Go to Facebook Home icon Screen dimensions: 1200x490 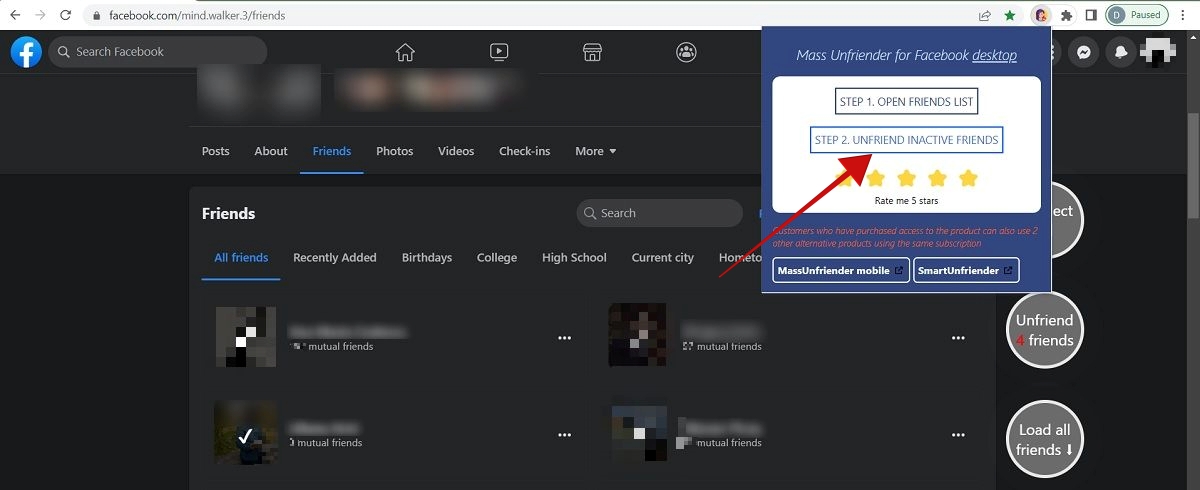(x=405, y=52)
